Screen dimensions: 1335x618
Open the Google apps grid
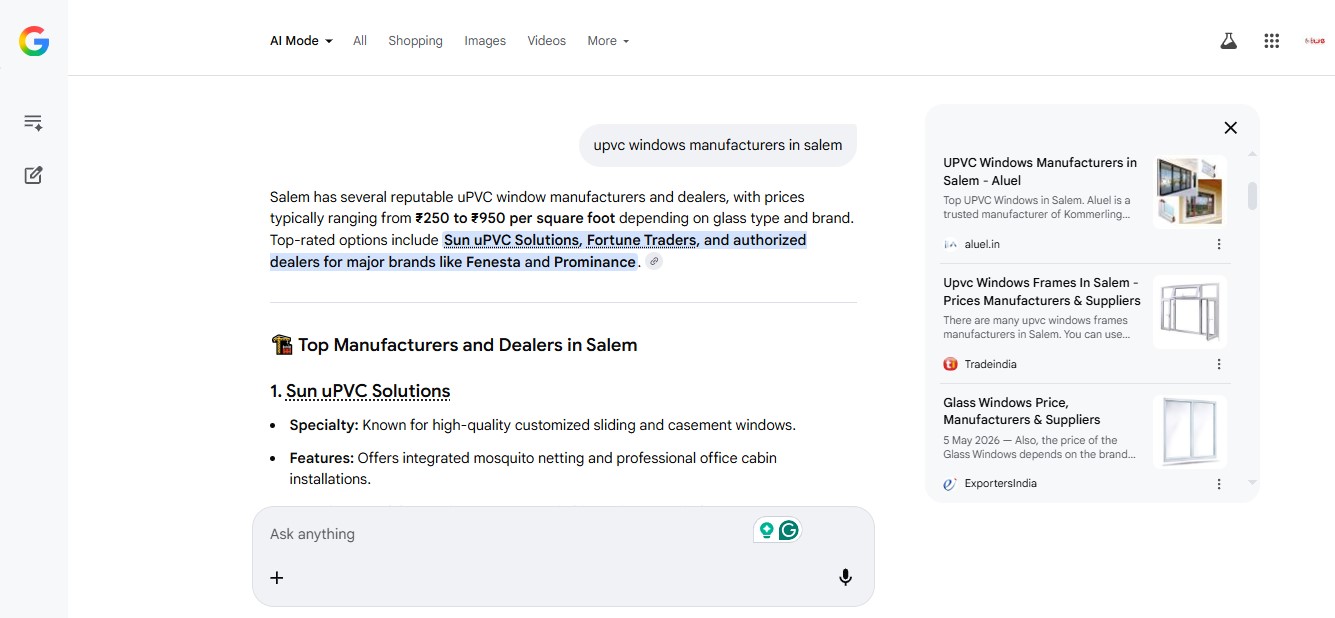(x=1272, y=41)
